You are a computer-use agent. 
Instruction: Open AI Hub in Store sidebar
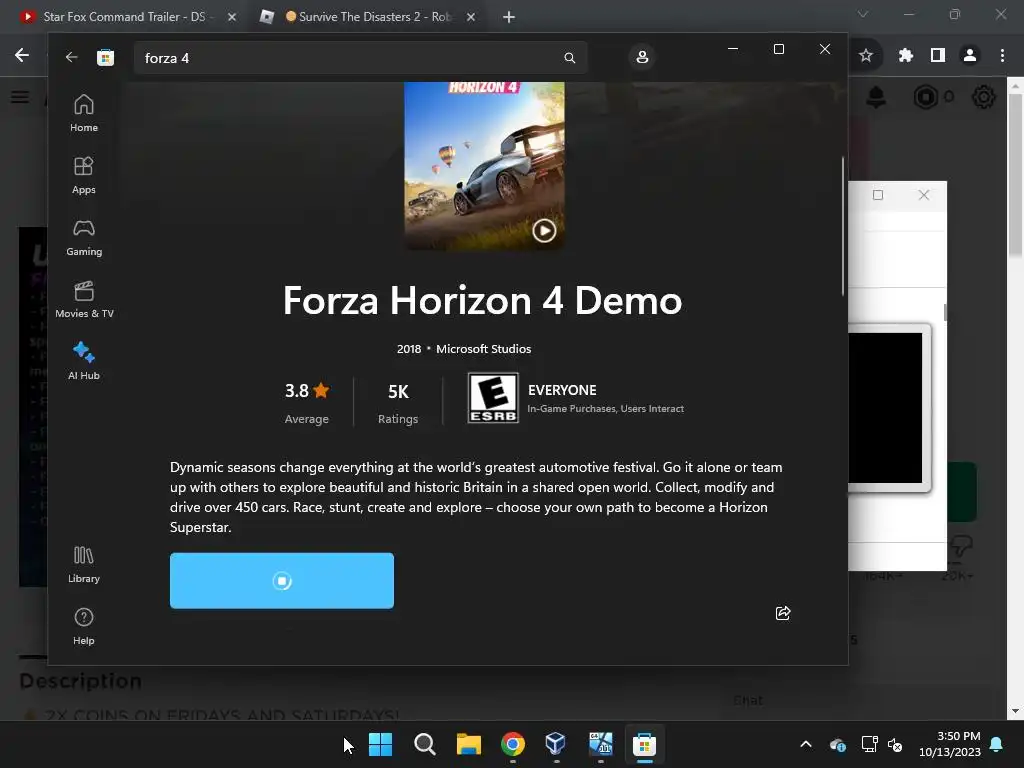click(84, 361)
